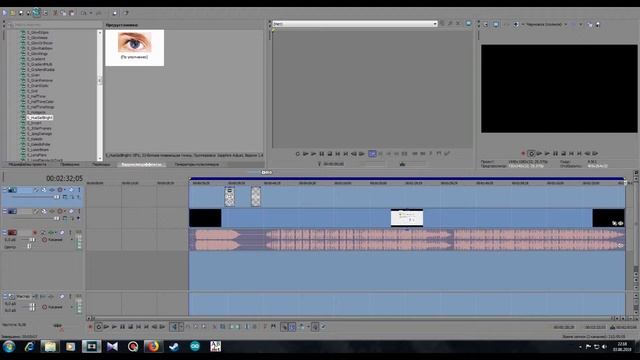This screenshot has height=360, width=640.
Task: Click the Open project folder icon
Action: 13,13
